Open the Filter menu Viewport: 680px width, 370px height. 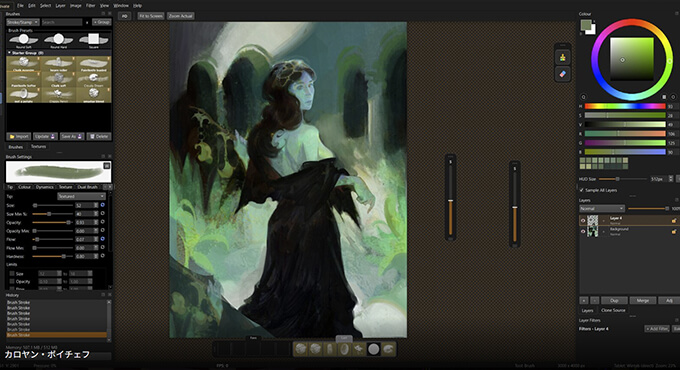tap(90, 6)
